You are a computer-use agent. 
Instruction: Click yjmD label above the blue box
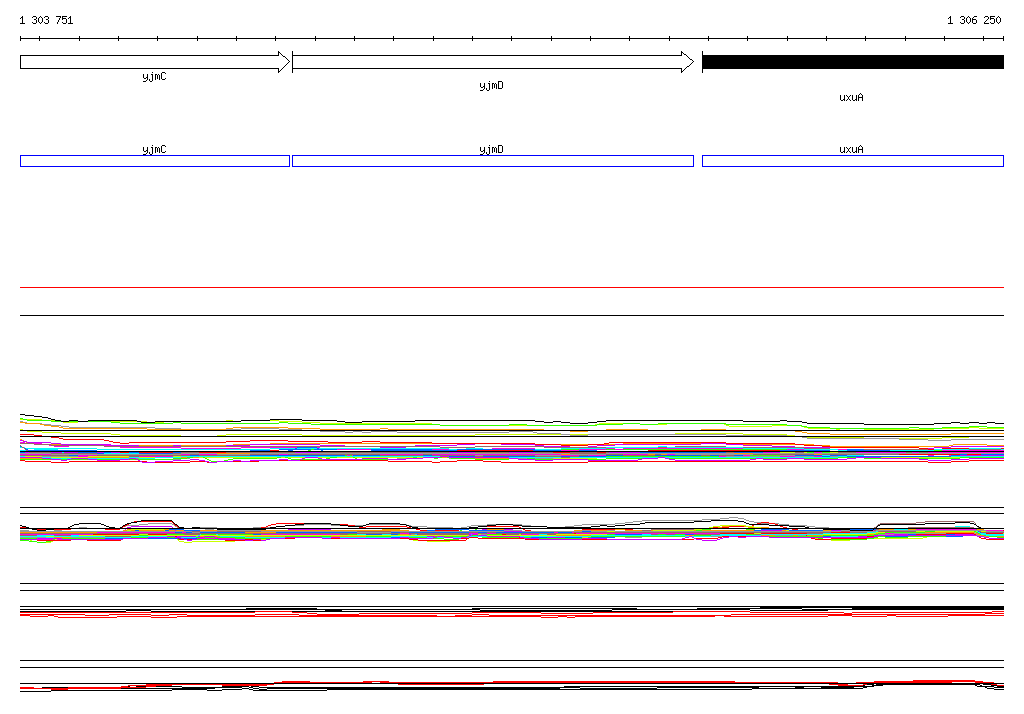click(x=491, y=149)
